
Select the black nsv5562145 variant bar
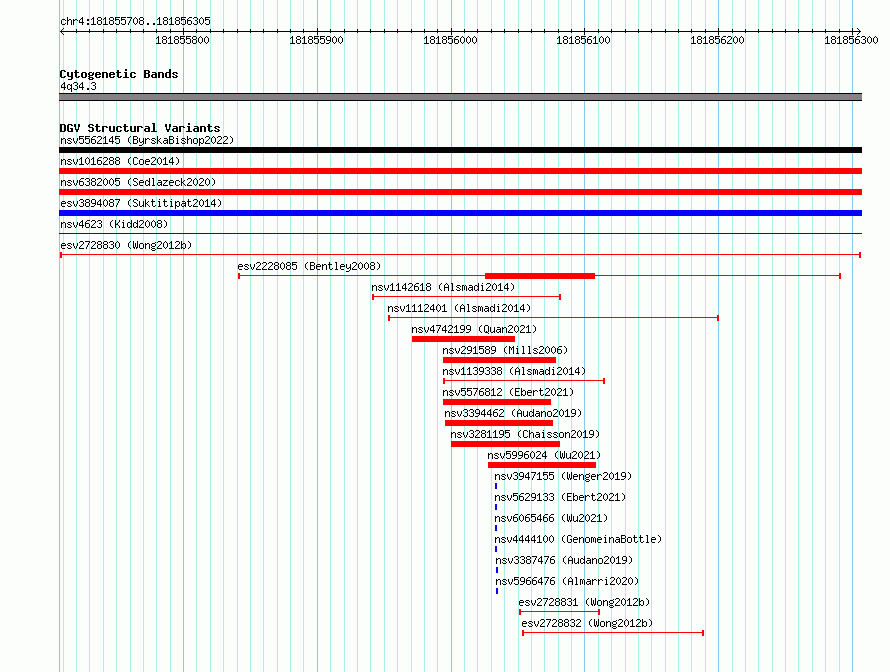pyautogui.click(x=460, y=150)
